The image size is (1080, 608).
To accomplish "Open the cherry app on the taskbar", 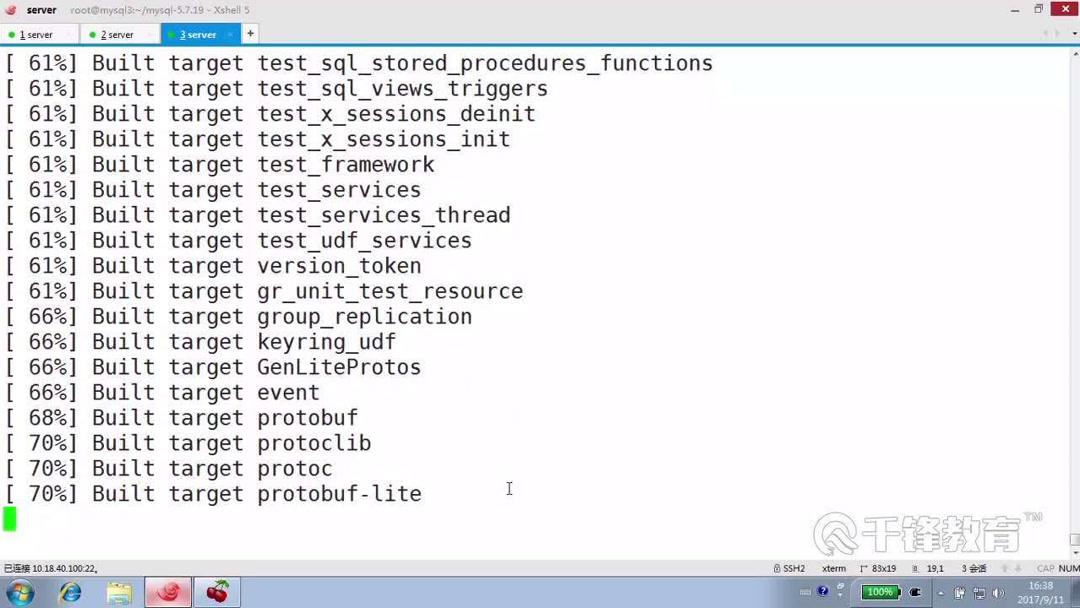I will click(x=217, y=592).
